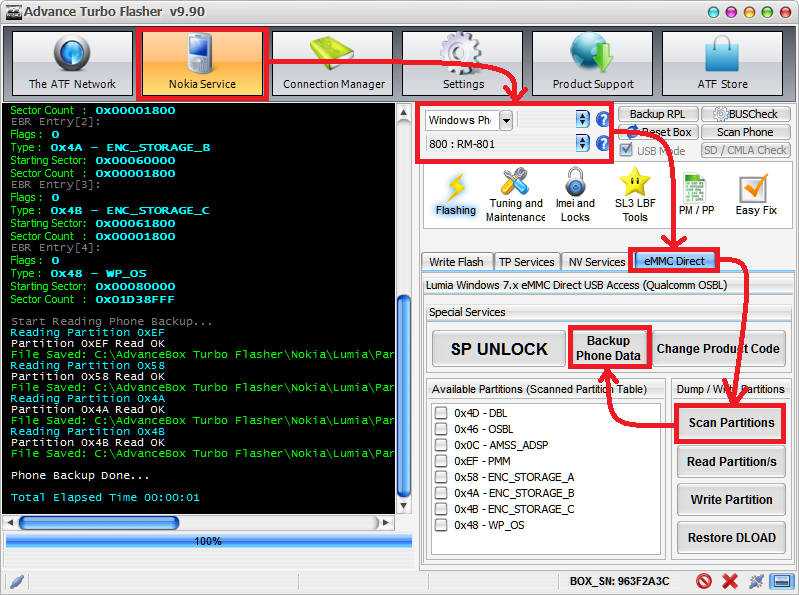Open the Settings gear section

point(463,63)
